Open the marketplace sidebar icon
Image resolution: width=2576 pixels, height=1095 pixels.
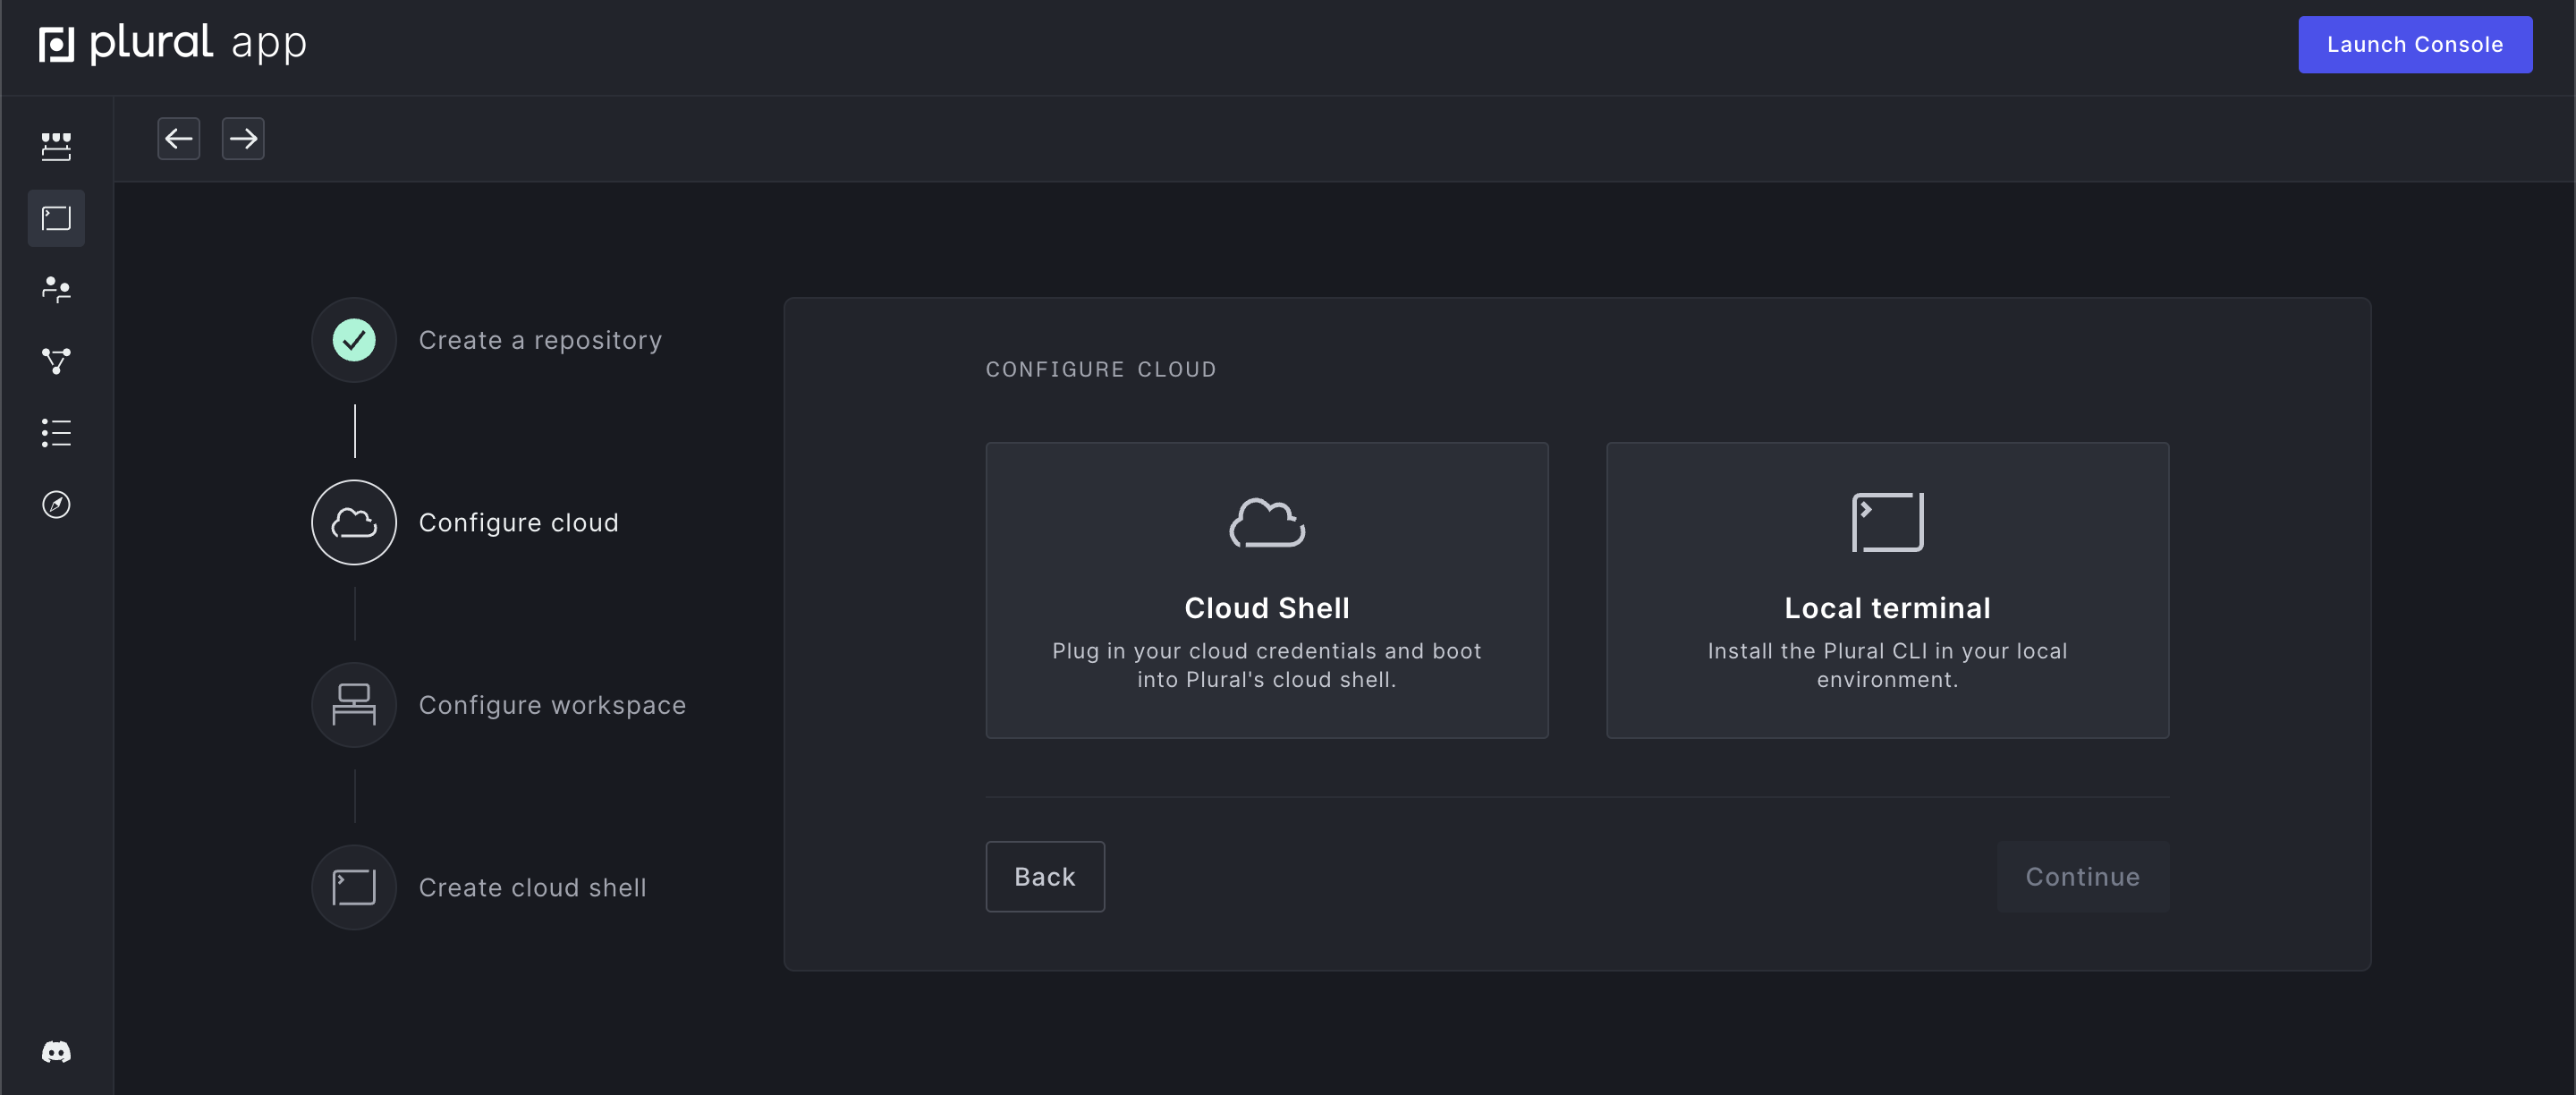pos(56,146)
